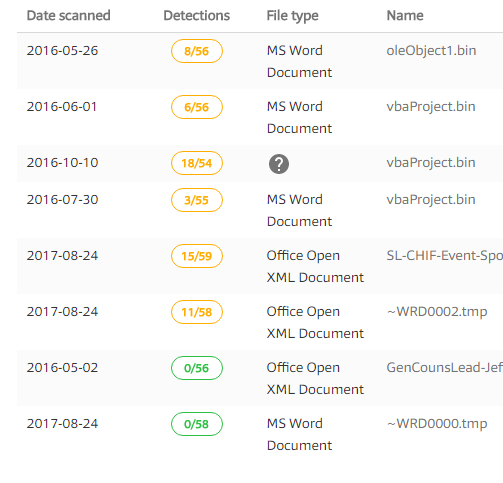Sort by File type column header
The width and height of the screenshot is (503, 483).
(x=292, y=16)
